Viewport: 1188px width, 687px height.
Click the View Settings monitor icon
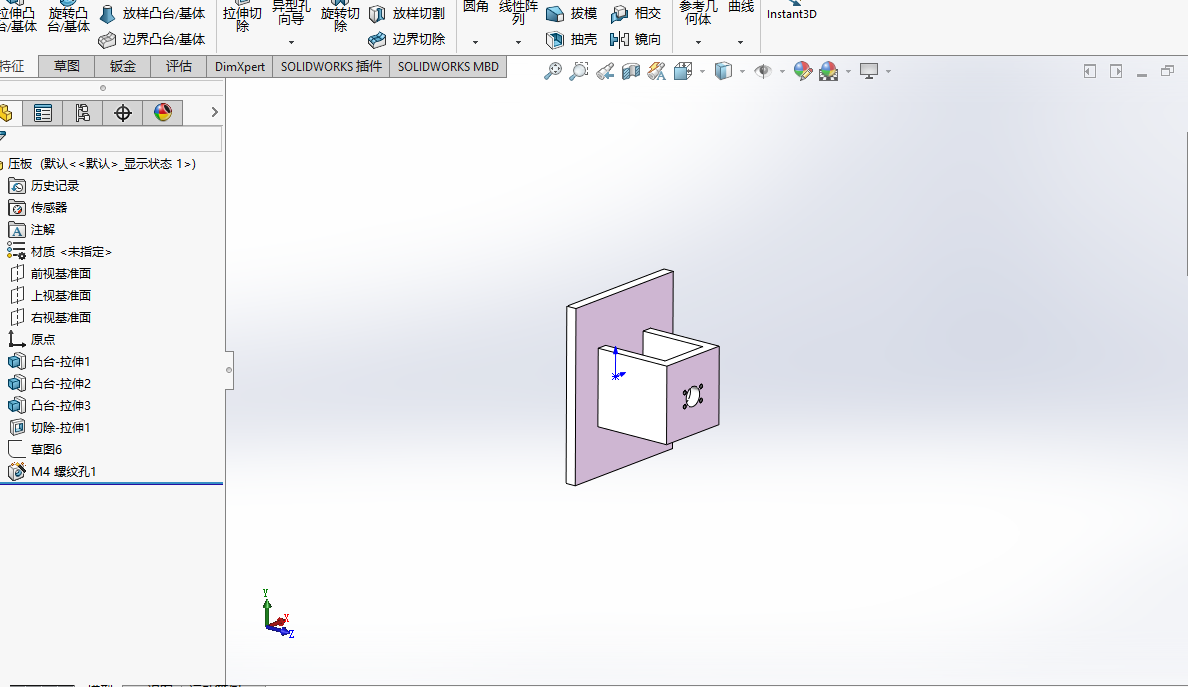869,71
